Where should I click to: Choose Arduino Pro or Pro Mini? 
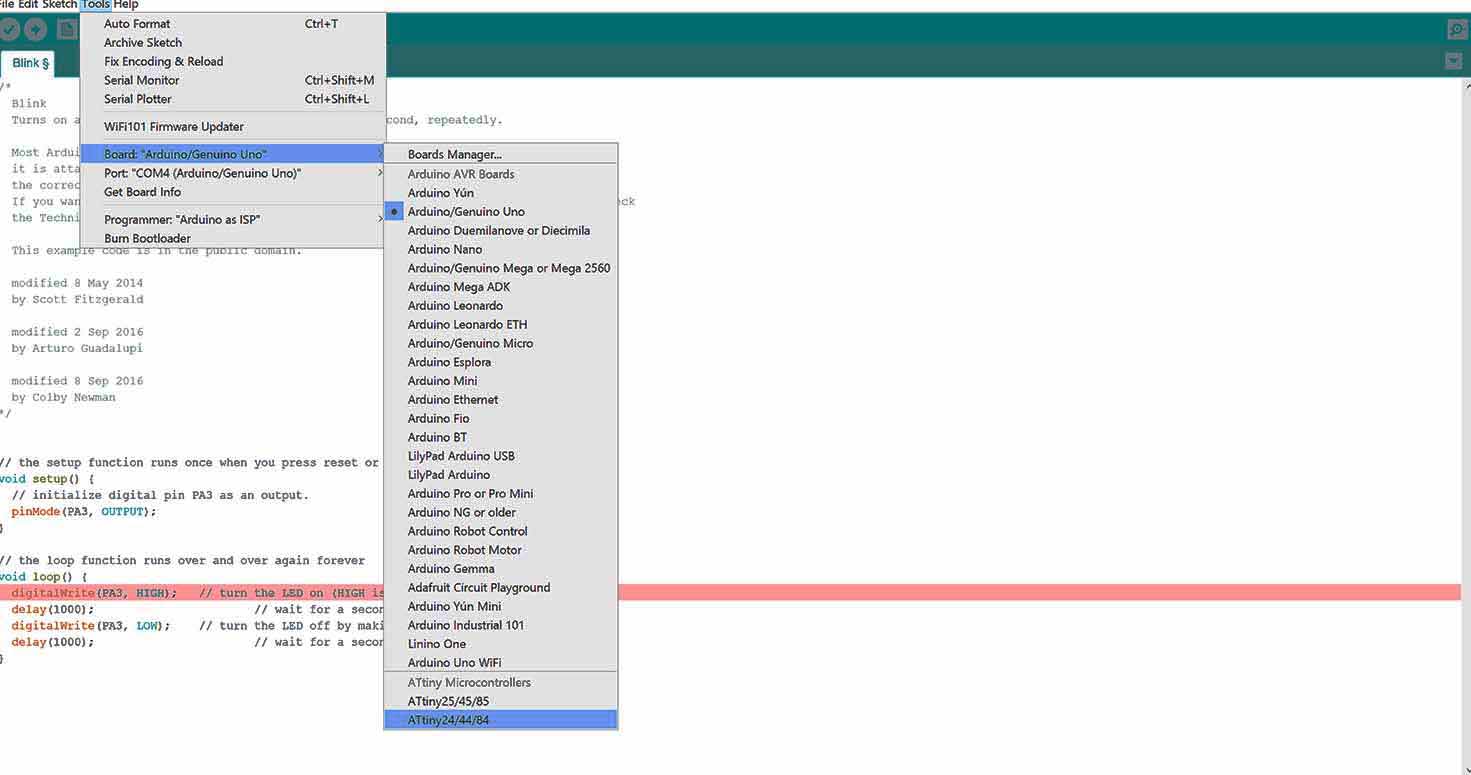(501, 494)
